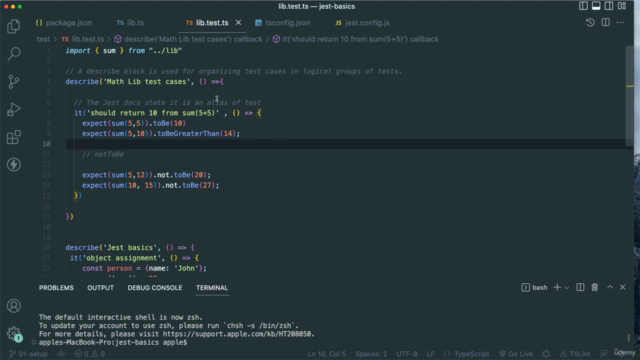Open the PROBLEMS panel tab
Image resolution: width=640 pixels, height=360 pixels.
point(56,288)
